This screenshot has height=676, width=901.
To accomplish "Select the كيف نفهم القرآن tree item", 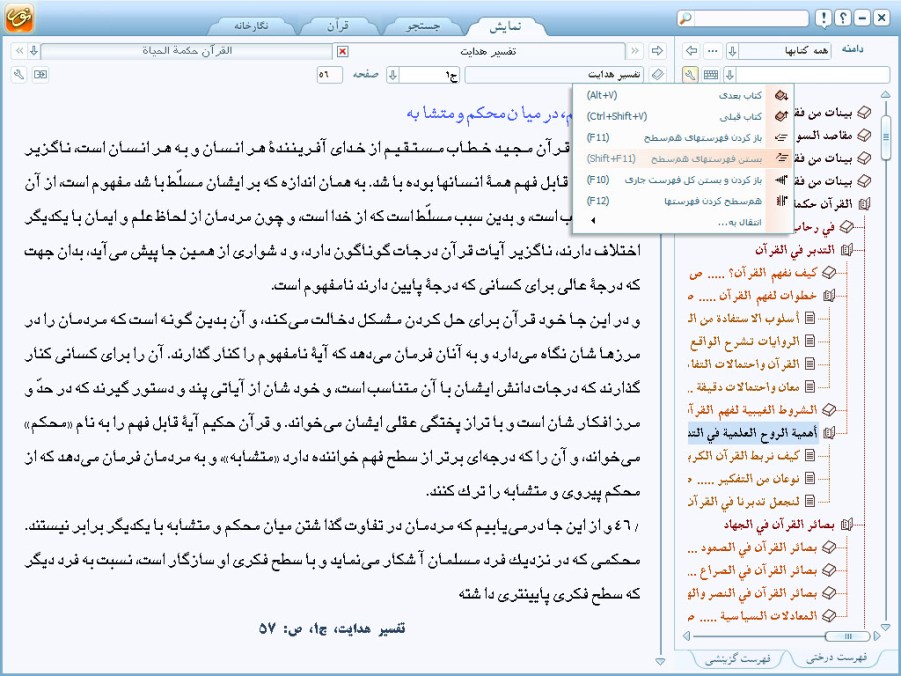I will pyautogui.click(x=753, y=272).
